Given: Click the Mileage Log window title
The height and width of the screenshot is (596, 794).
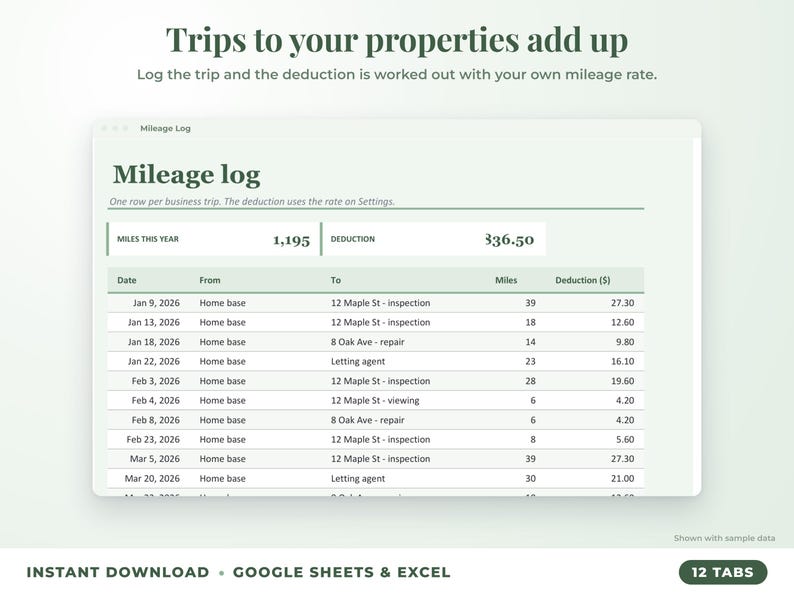Looking at the screenshot, I should coord(165,128).
